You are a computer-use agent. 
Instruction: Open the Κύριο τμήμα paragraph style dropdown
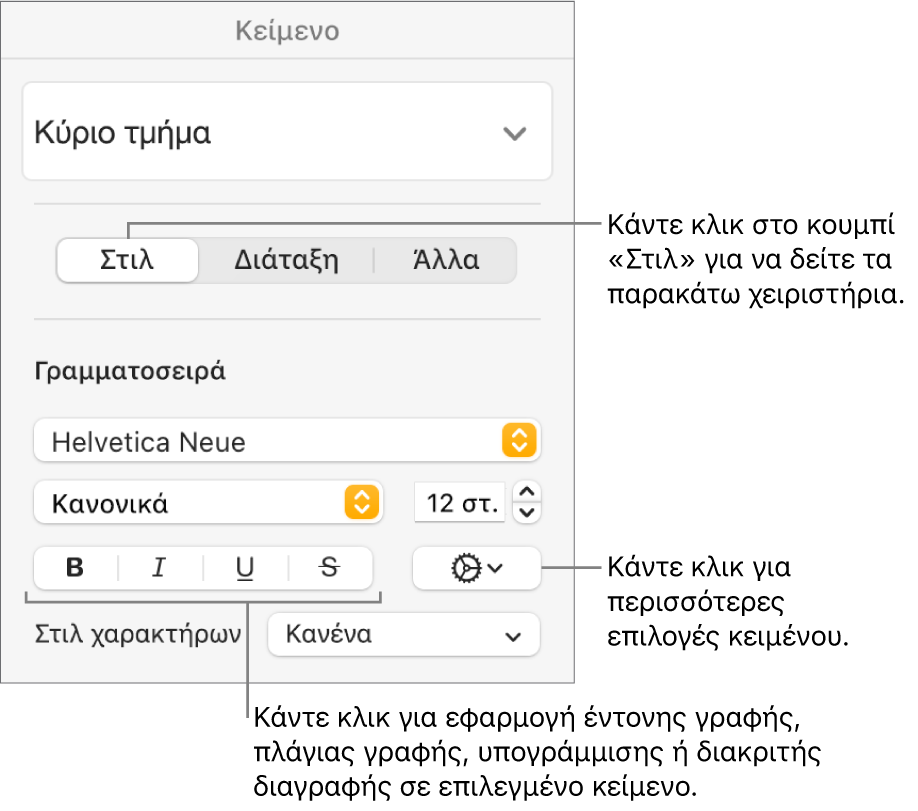(x=287, y=131)
